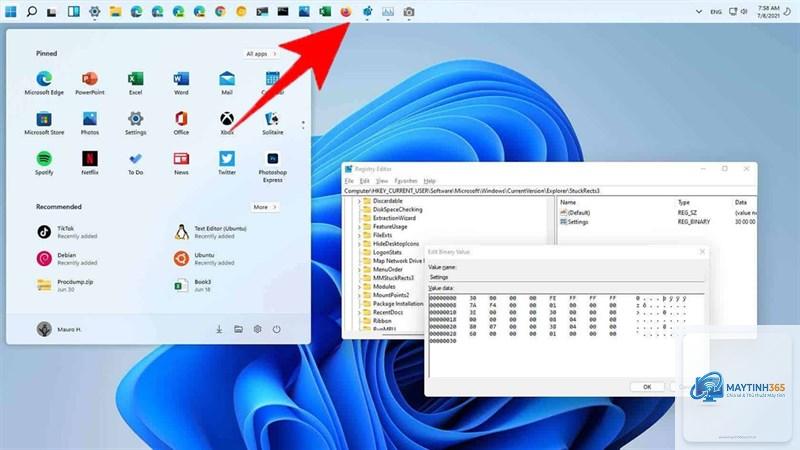Expand the MenuOrder registry key

pyautogui.click(x=359, y=269)
